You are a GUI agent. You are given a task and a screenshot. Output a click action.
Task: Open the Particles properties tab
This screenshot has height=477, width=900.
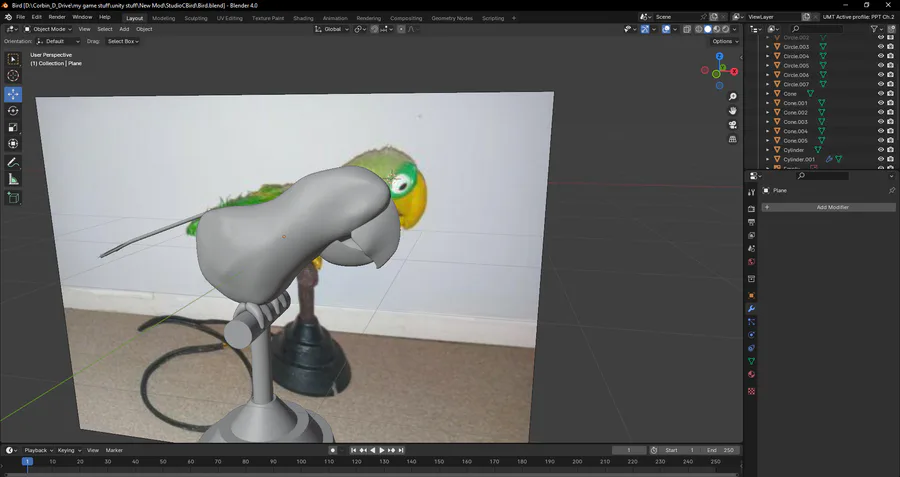click(751, 322)
